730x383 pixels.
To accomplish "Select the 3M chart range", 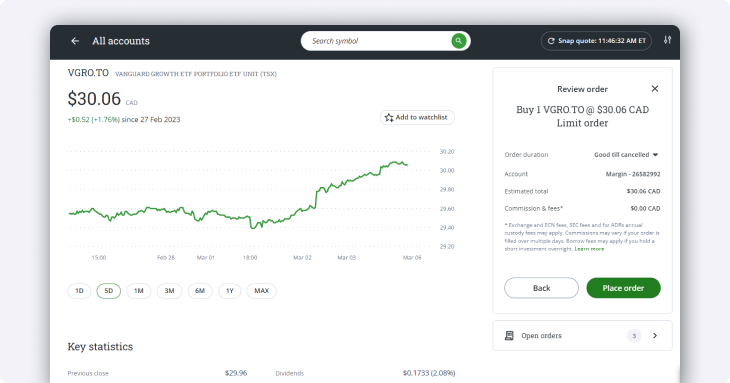I will coord(169,291).
